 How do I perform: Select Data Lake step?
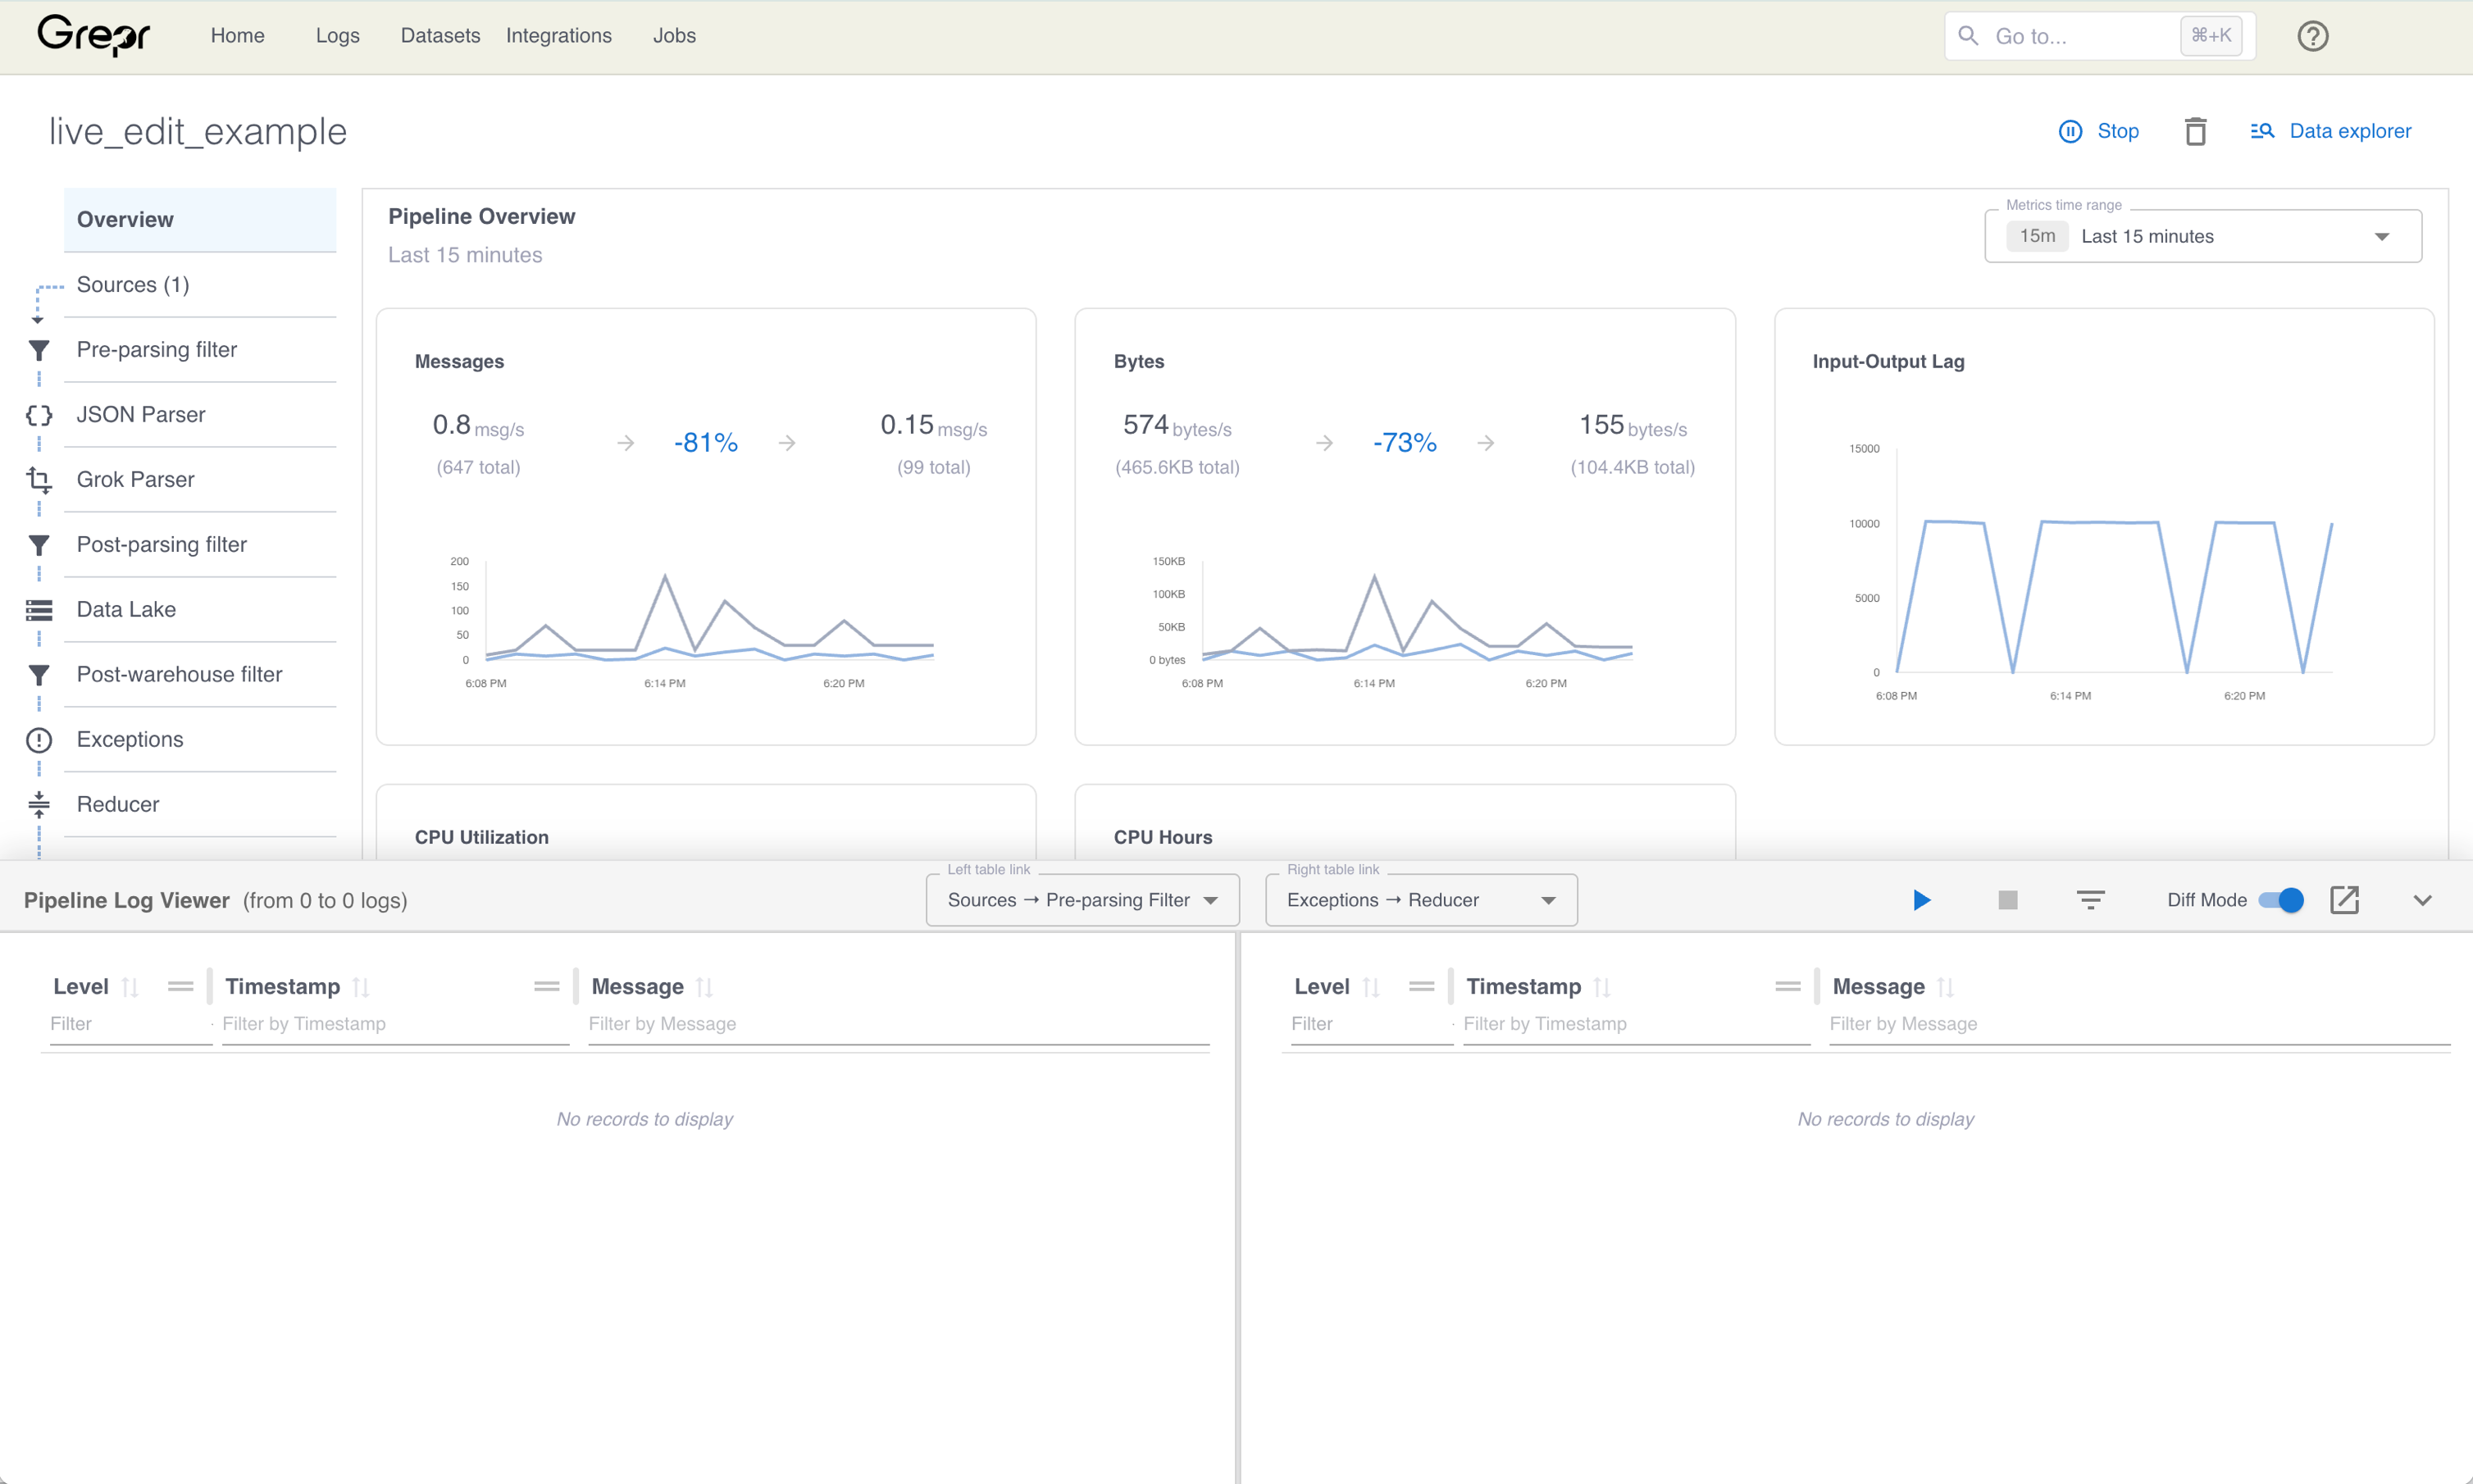point(200,610)
